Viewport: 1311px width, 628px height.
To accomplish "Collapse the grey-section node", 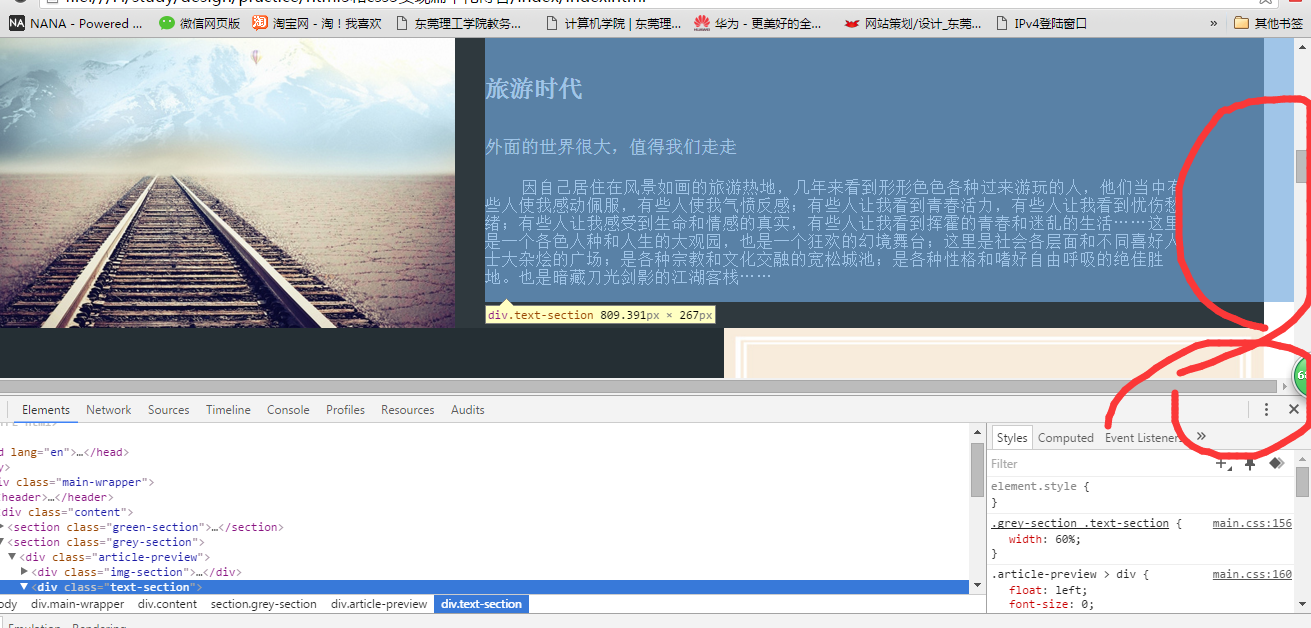I will (x=3, y=542).
